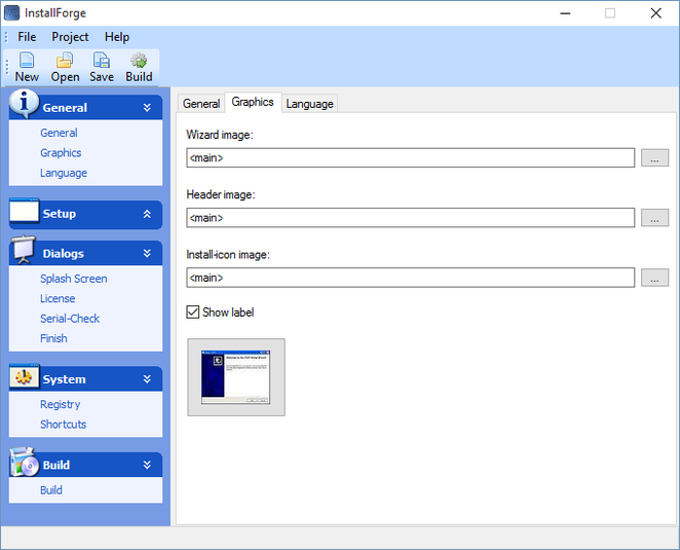The image size is (680, 550).
Task: Open the Build link in sidebar
Action: coord(51,490)
